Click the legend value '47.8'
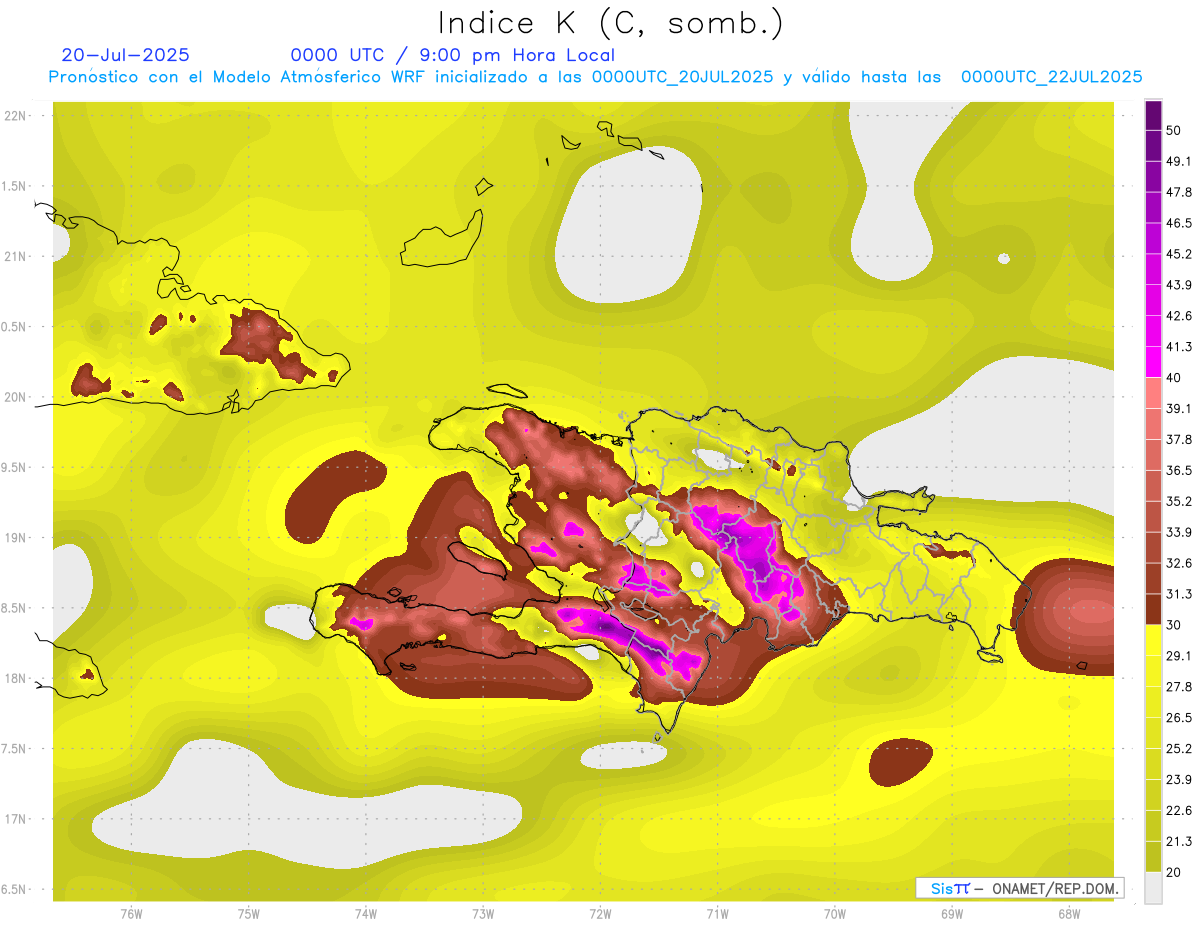Image resolution: width=1200 pixels, height=927 pixels. [x=1179, y=192]
